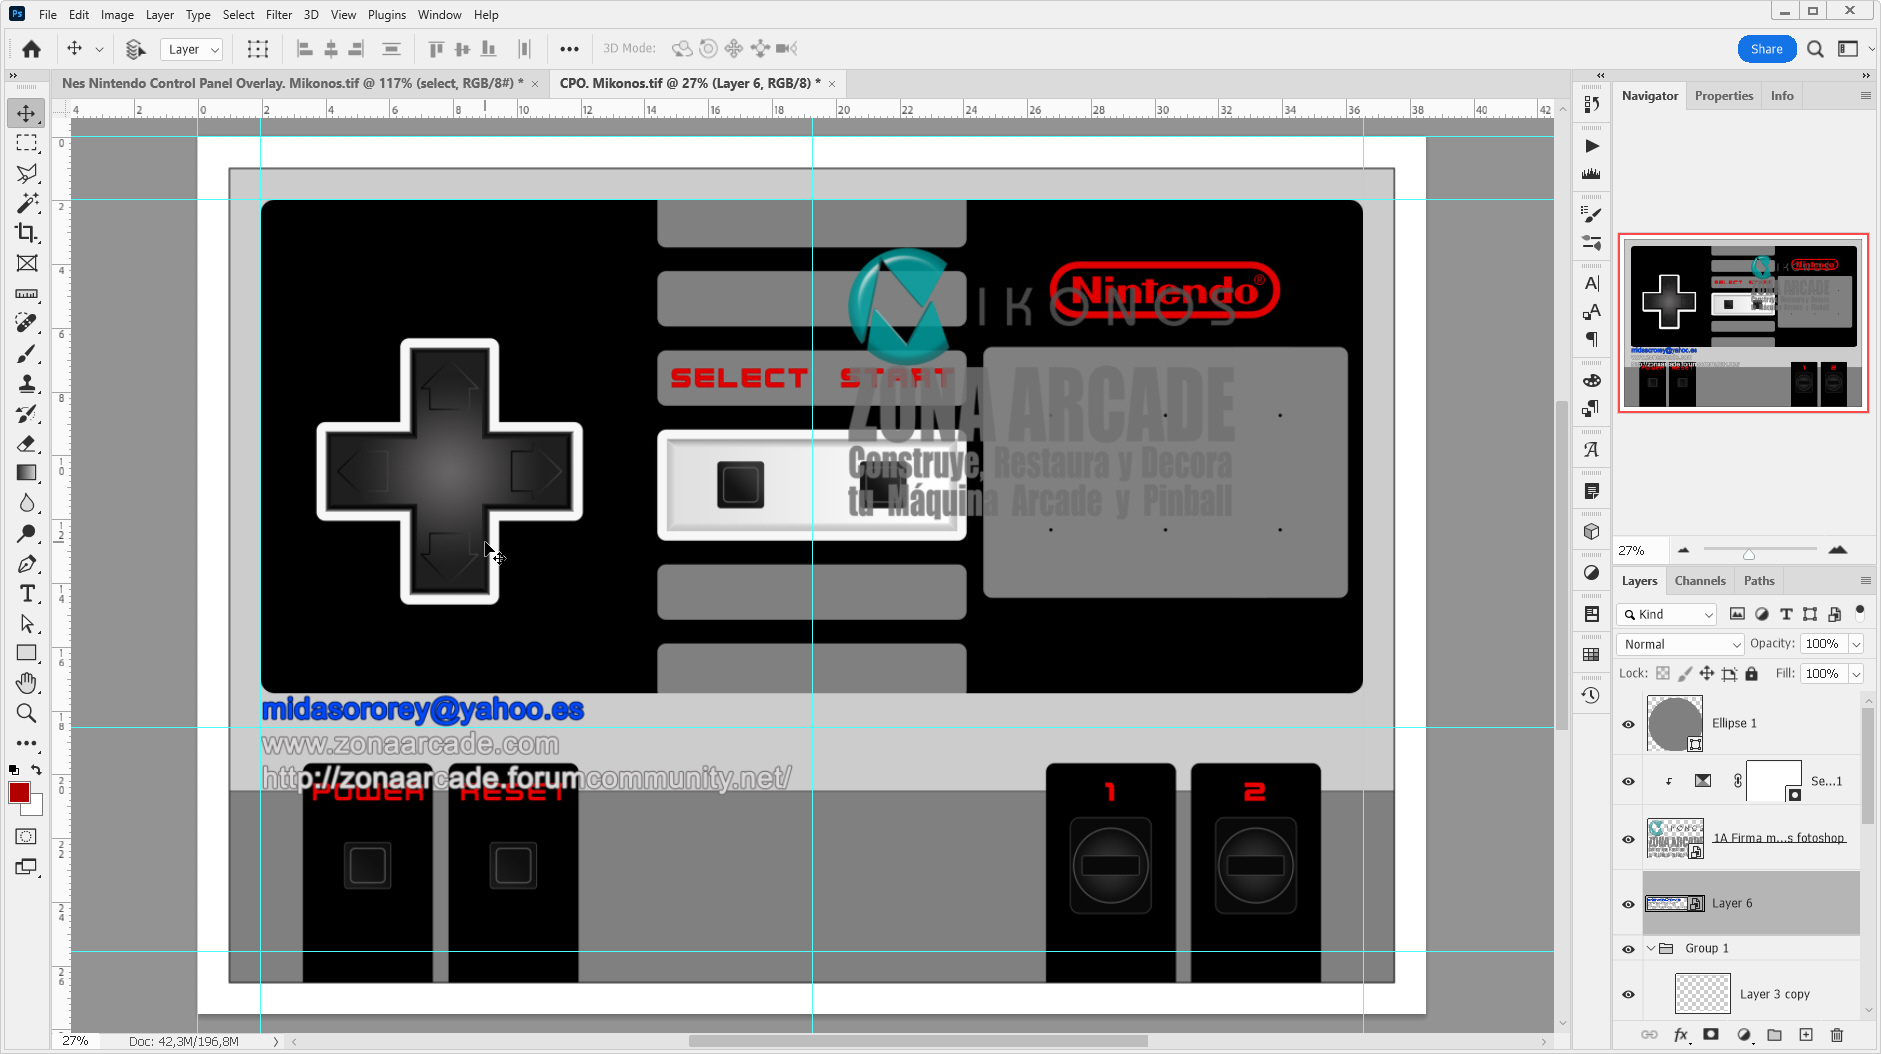
Task: Open the blend mode dropdown showing Normal
Action: click(x=1679, y=644)
